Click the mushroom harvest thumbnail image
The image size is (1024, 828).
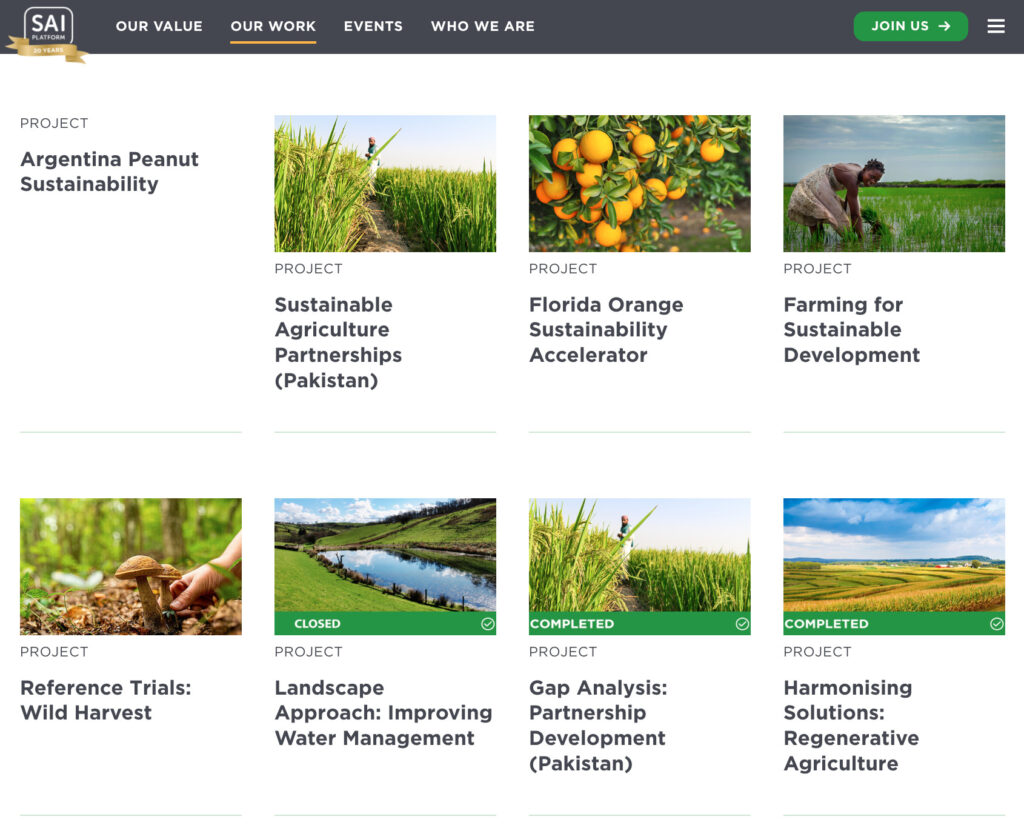130,566
